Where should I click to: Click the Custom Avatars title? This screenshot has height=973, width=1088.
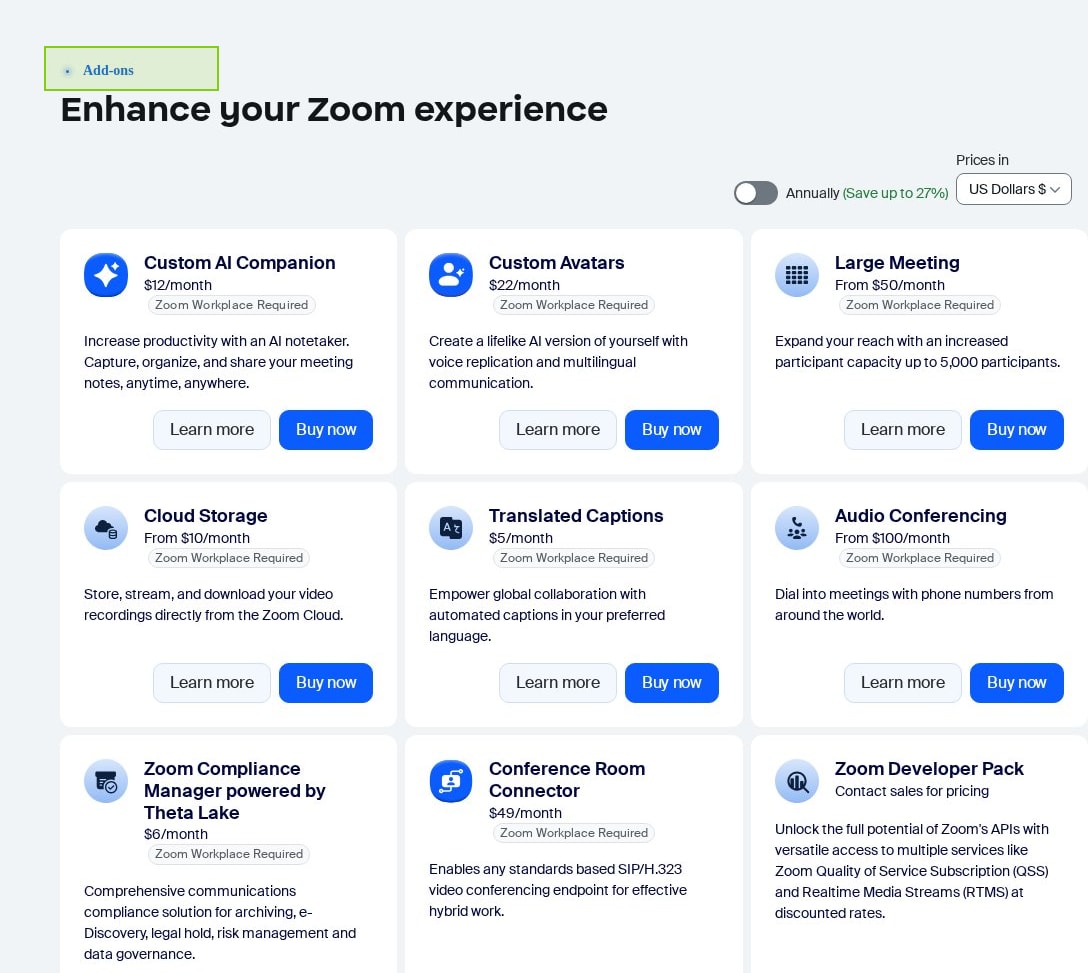[556, 263]
